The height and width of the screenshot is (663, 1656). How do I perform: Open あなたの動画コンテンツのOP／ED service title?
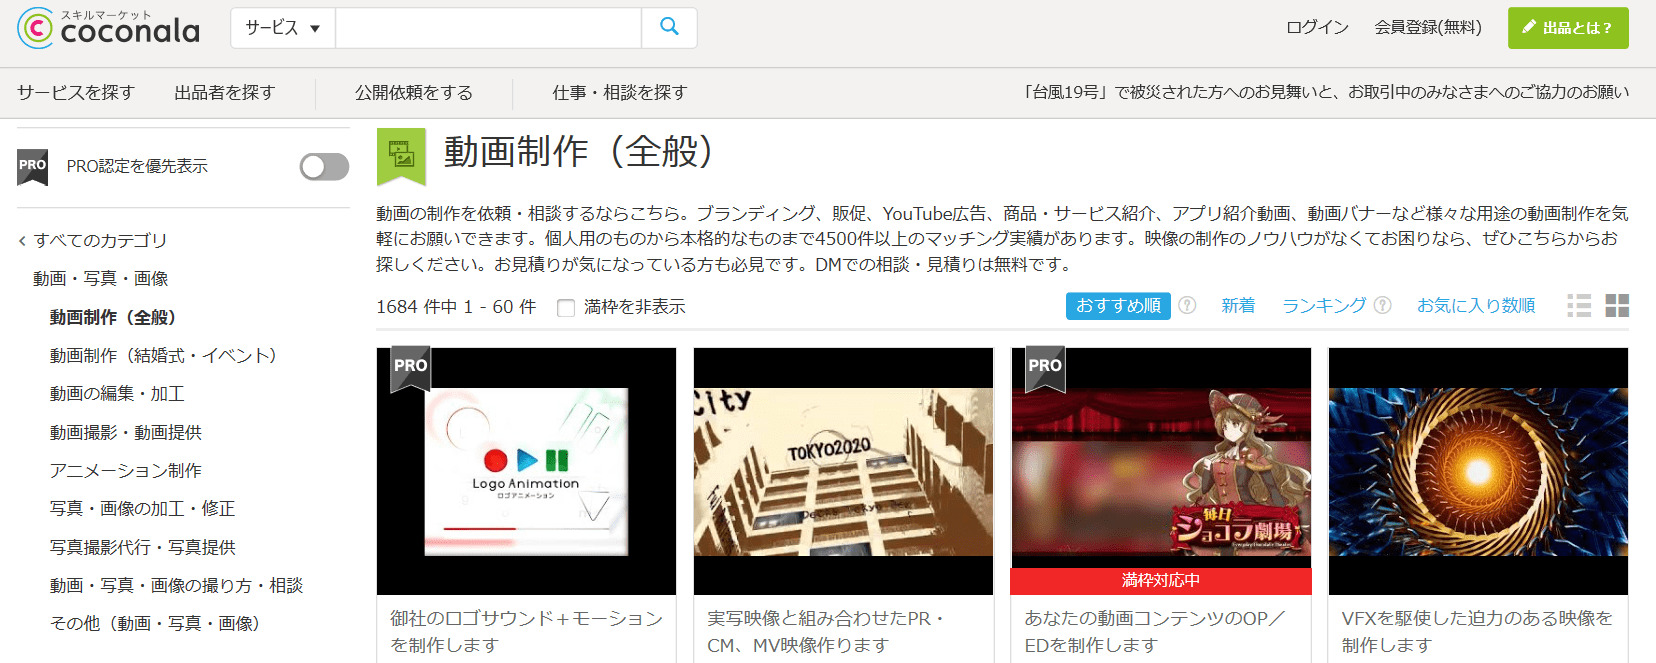[x=1155, y=632]
